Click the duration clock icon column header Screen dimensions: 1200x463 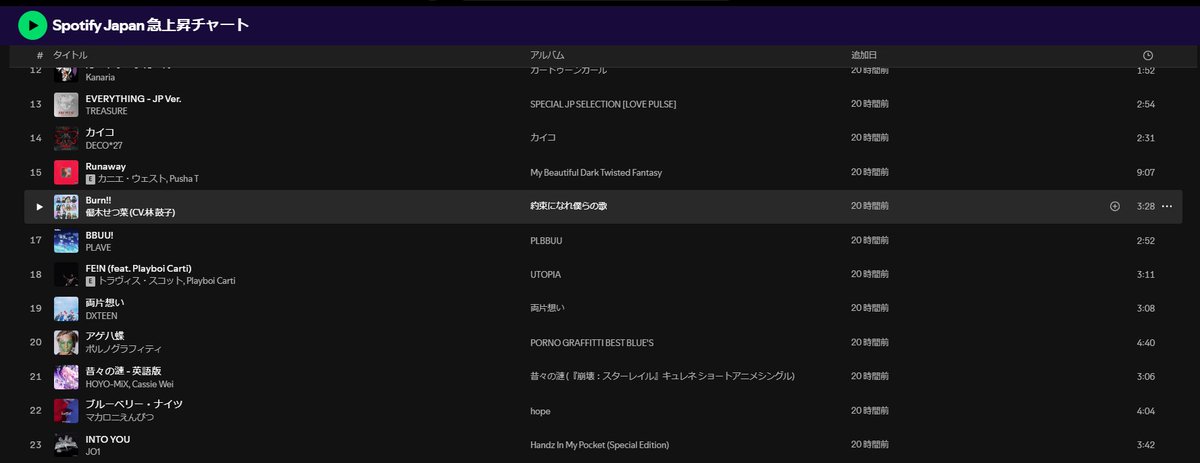click(1147, 55)
